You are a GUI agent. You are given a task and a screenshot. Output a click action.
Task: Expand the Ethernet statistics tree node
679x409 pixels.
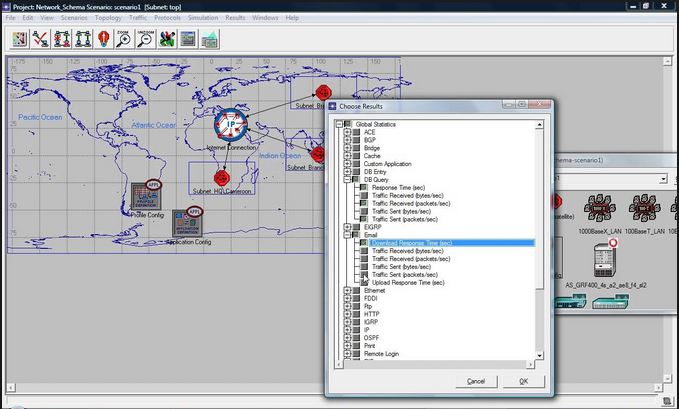(x=349, y=290)
